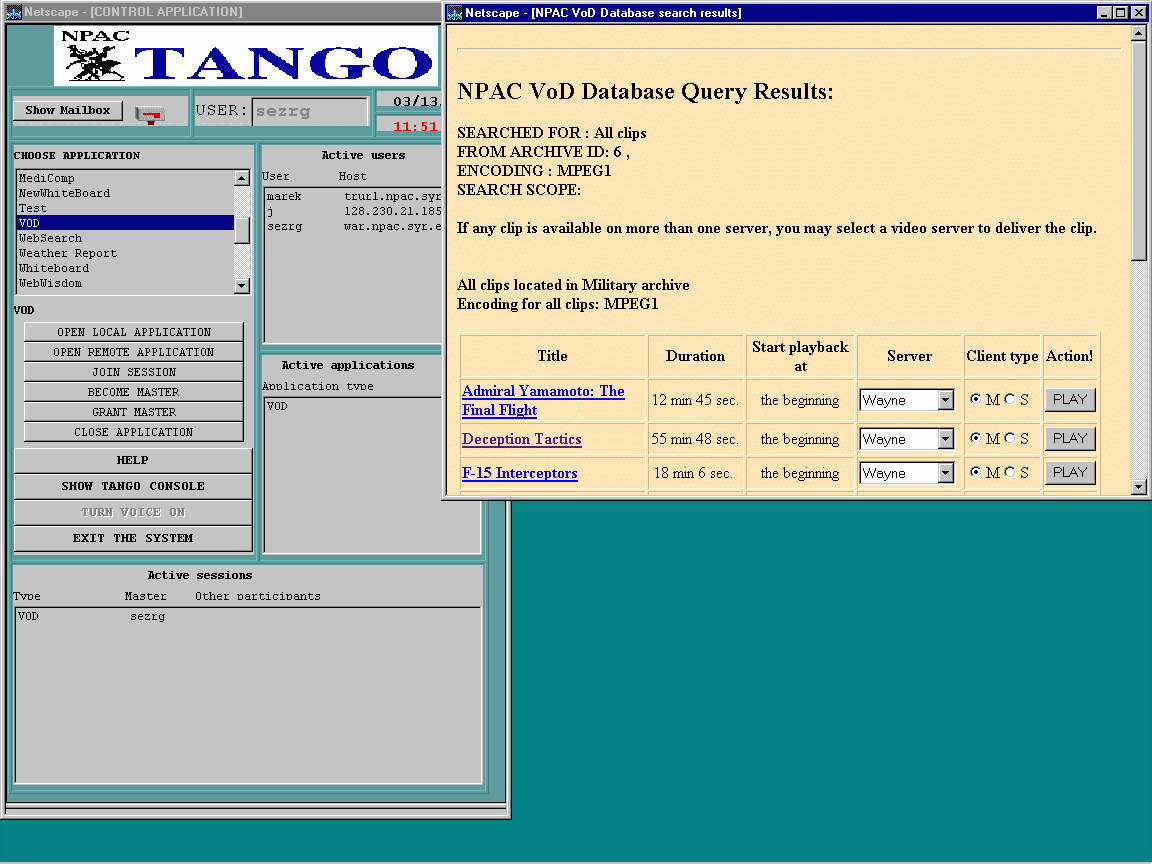Screen dimensions: 1152x864
Task: Click BECOME MASTER button
Action: (134, 392)
